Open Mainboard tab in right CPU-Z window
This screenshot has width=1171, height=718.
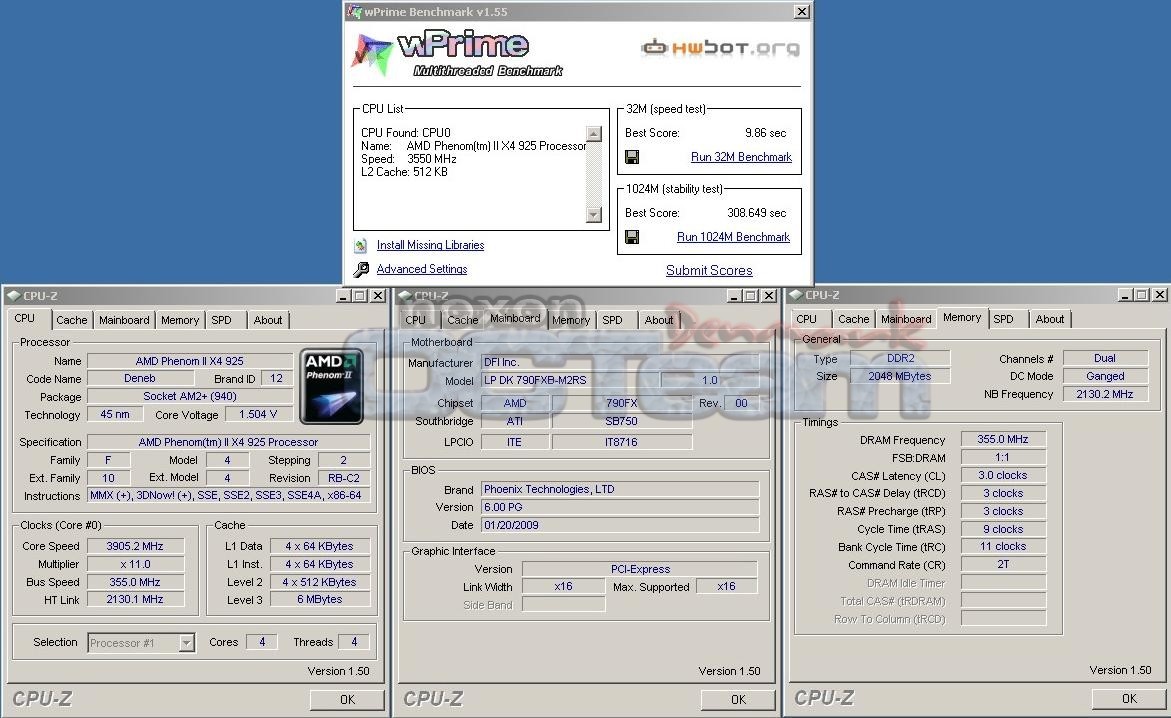pyautogui.click(x=906, y=319)
